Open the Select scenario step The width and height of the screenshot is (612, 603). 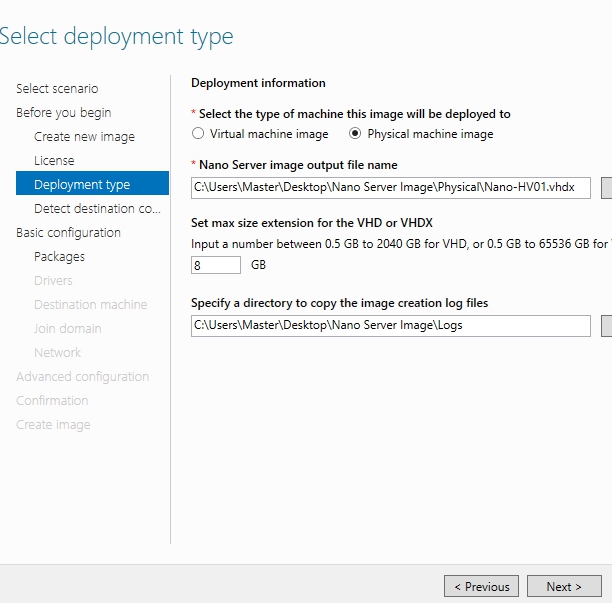(57, 89)
